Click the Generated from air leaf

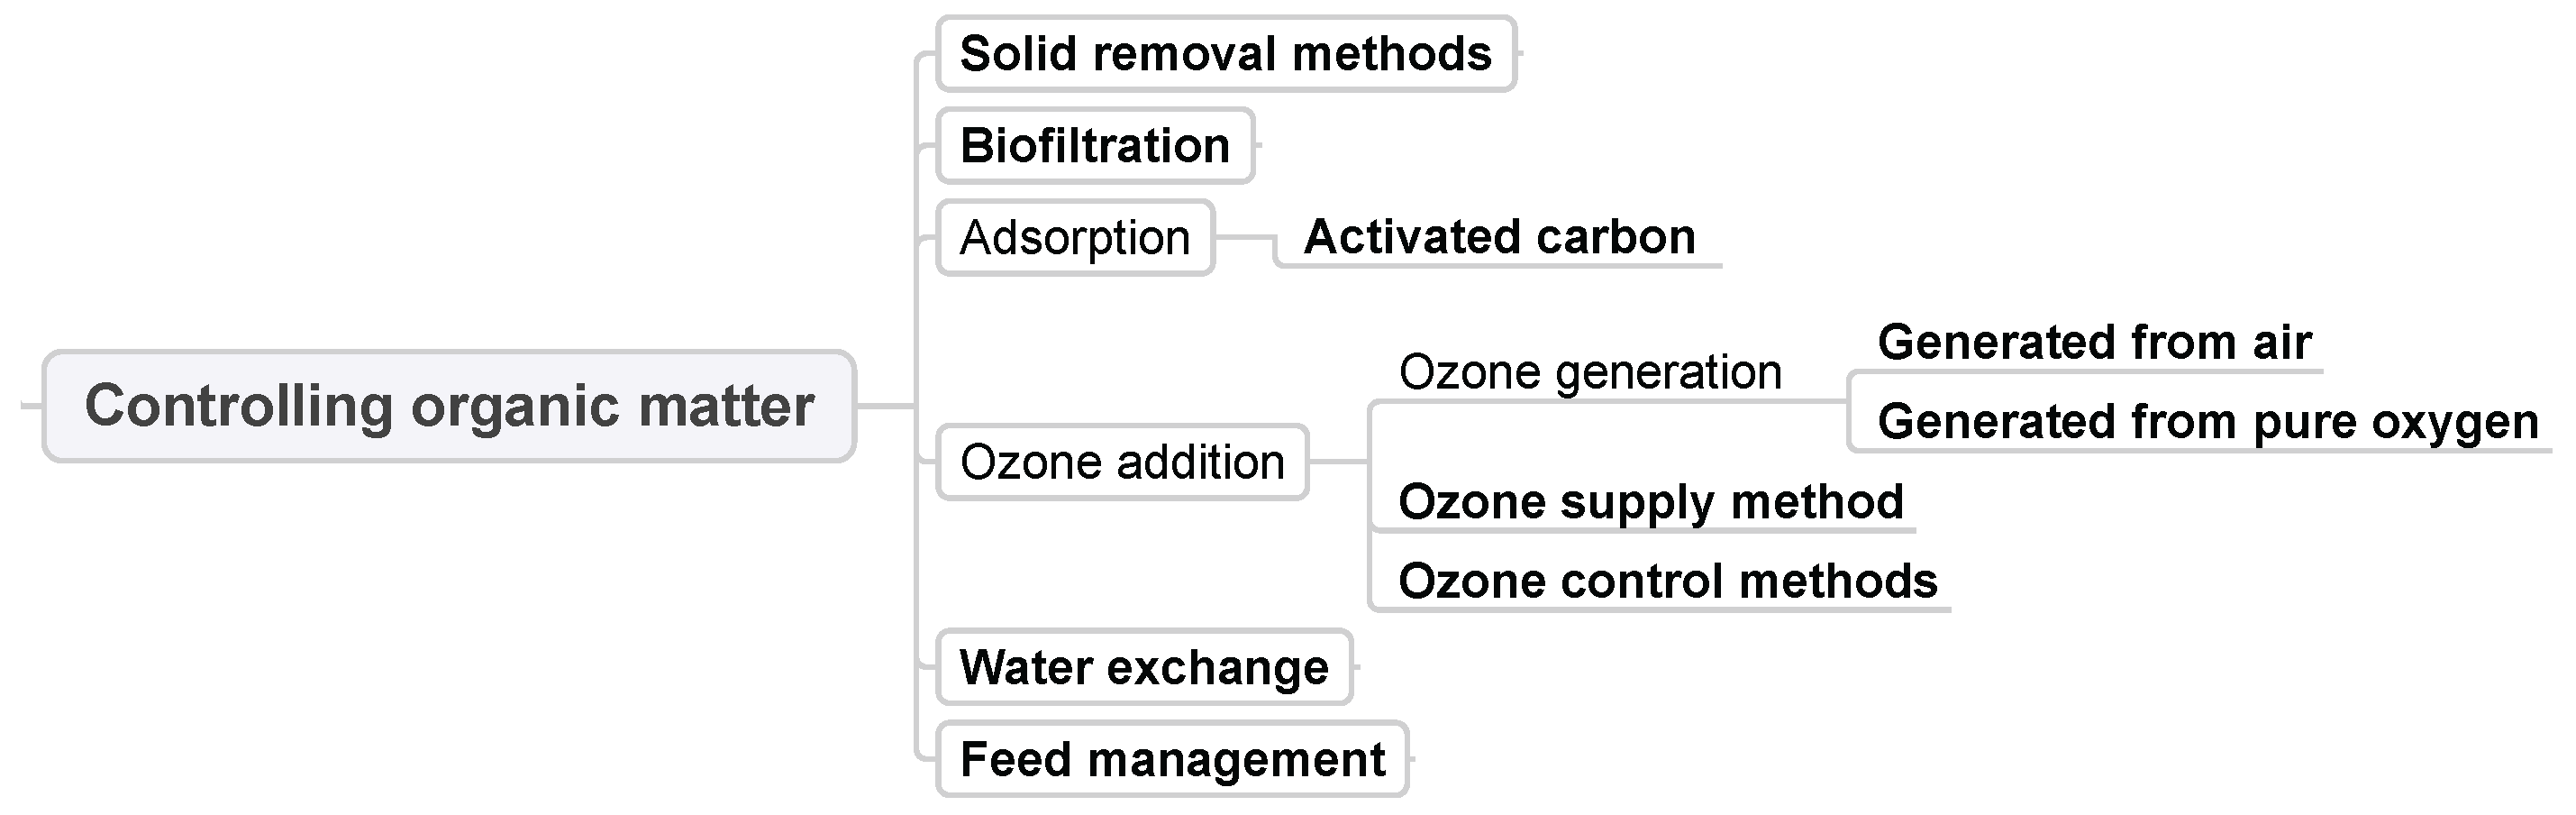[x=2094, y=343]
